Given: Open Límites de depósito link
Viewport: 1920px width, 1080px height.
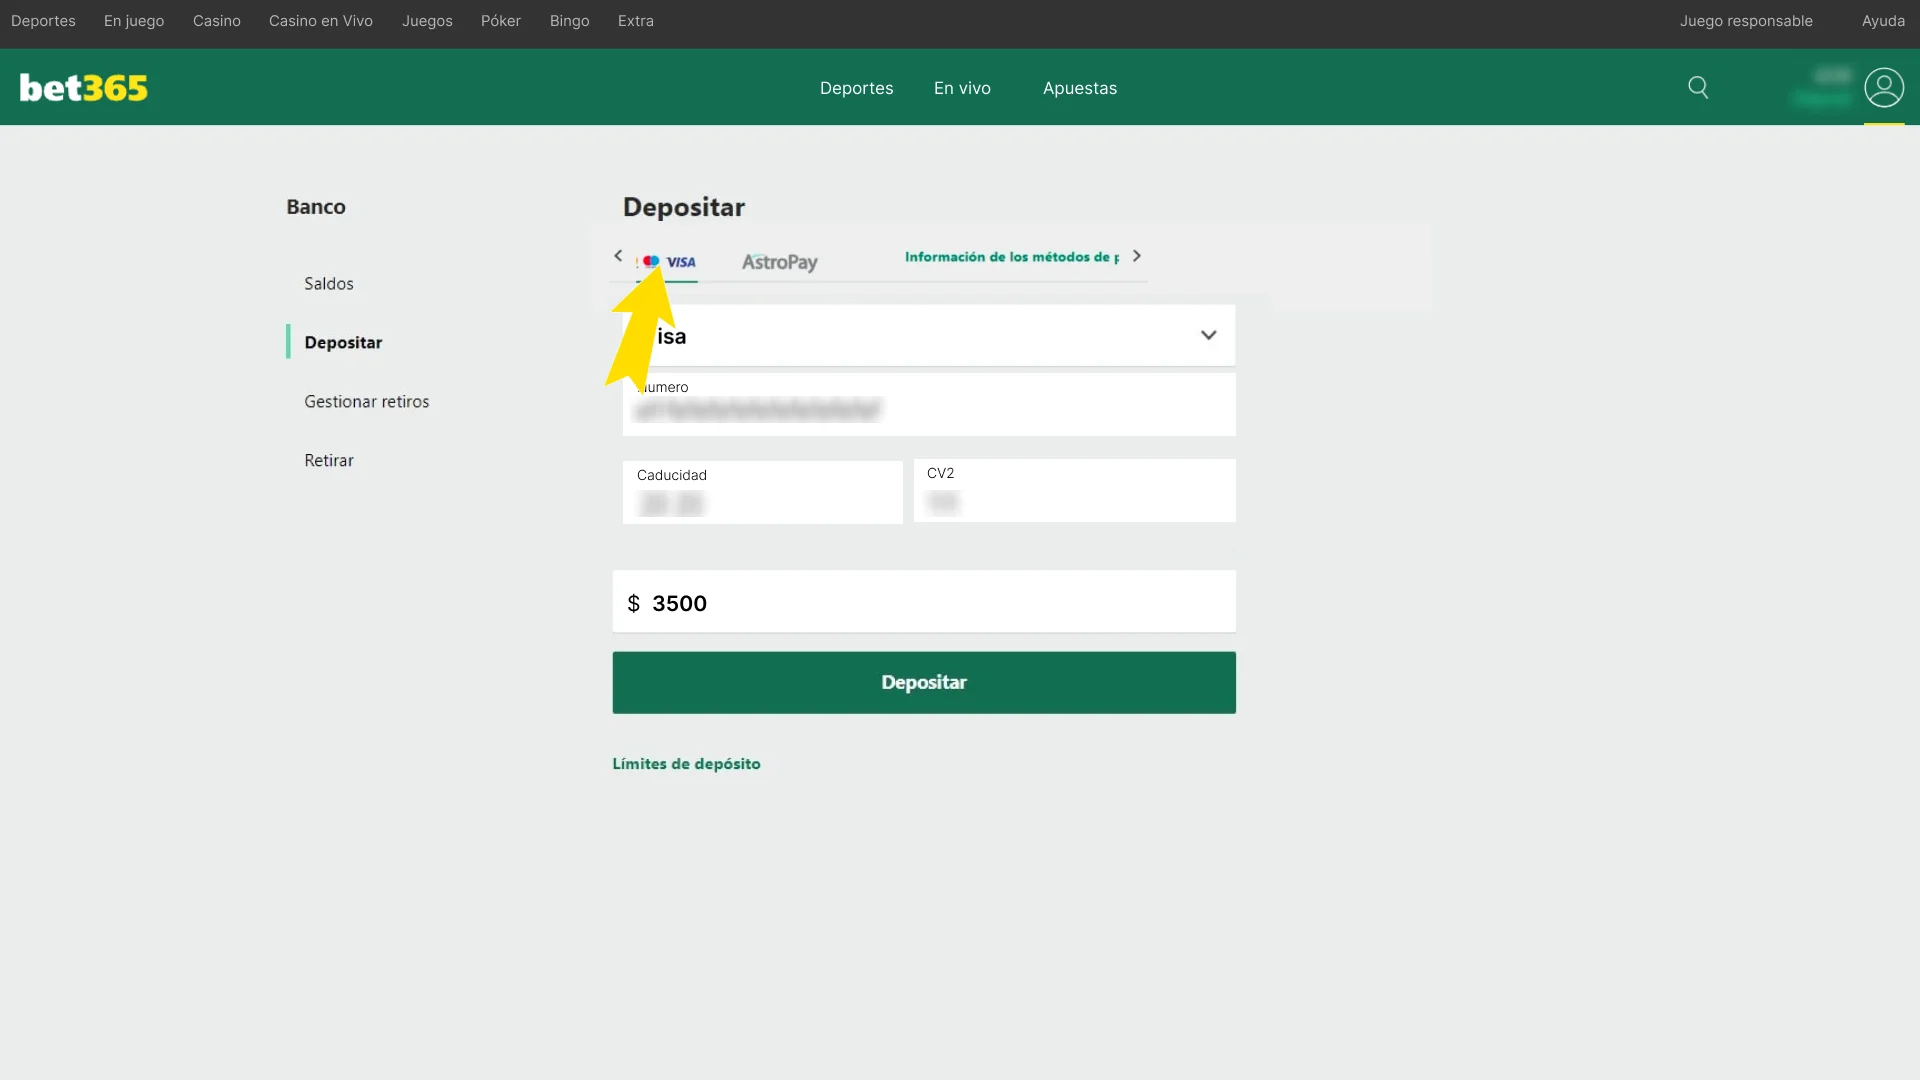Looking at the screenshot, I should [687, 763].
